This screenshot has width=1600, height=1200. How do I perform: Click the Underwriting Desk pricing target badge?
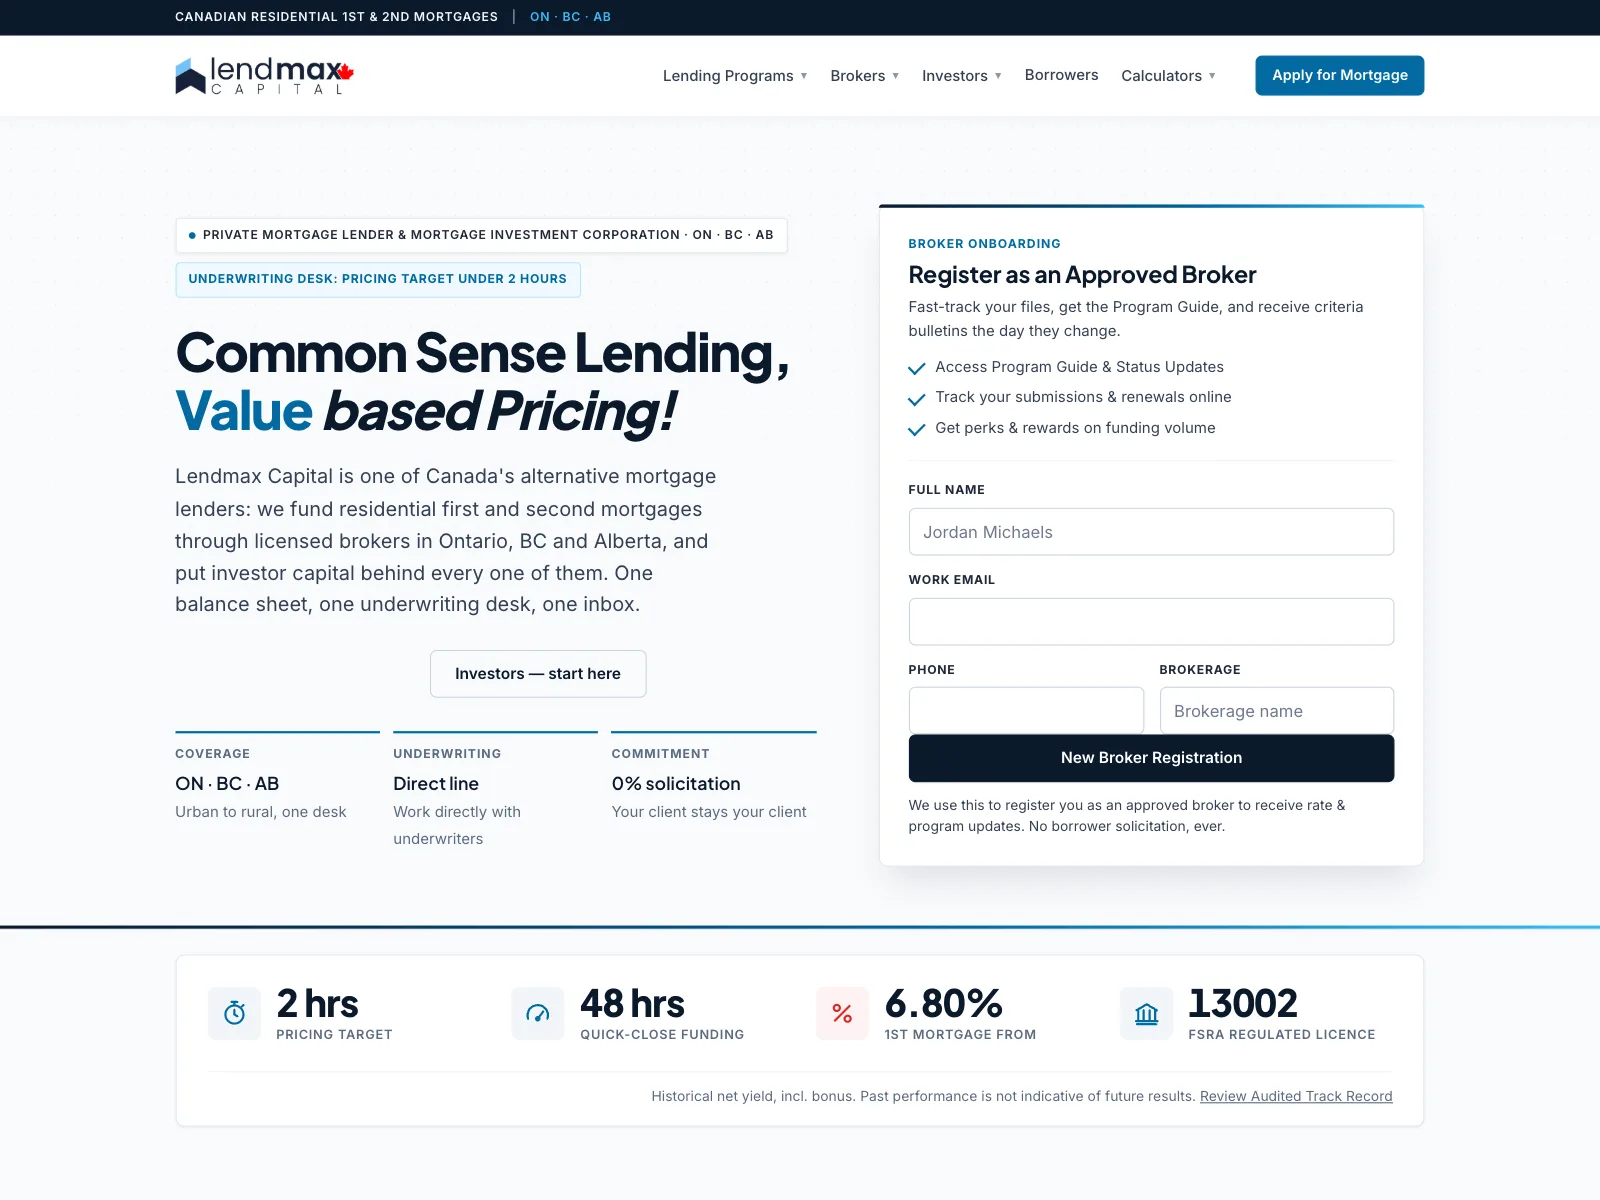click(378, 279)
